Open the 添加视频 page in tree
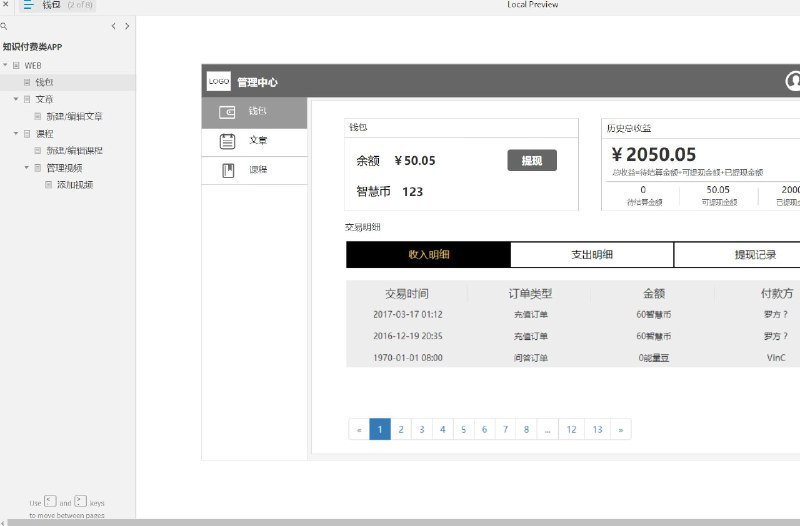 tap(75, 185)
